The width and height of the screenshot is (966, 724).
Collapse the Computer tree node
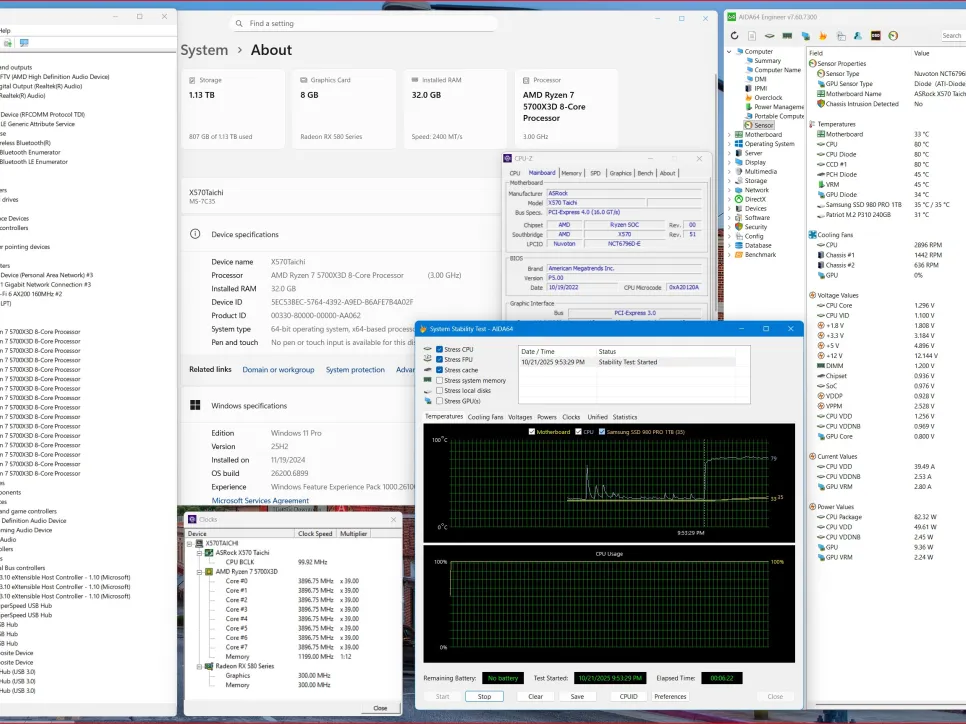[x=730, y=51]
